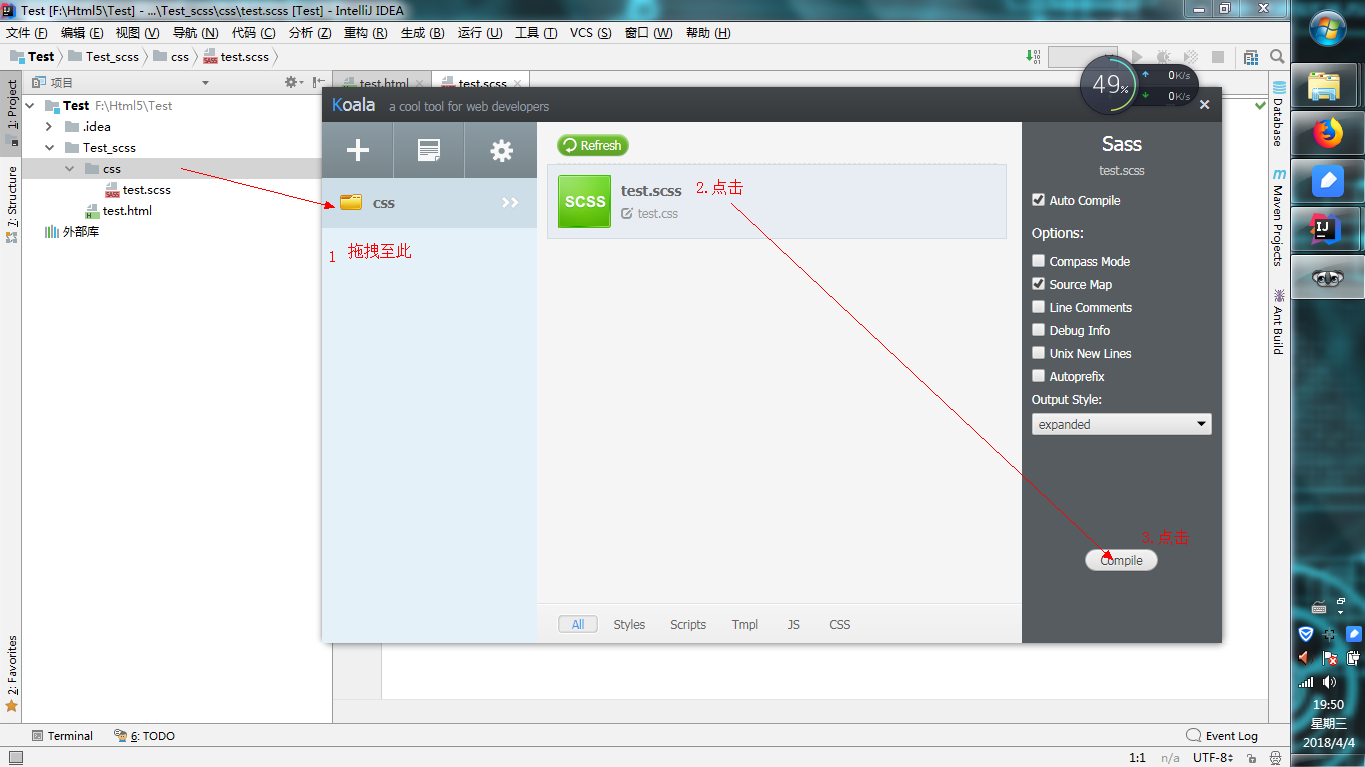Open the Database tool window
This screenshot has width=1365, height=767.
(1277, 114)
